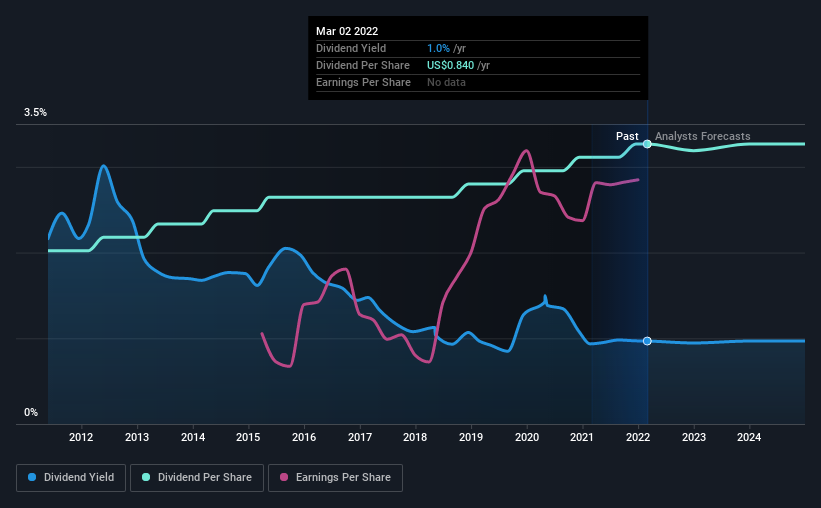Click the 2023 x-axis label
Image resolution: width=821 pixels, height=508 pixels.
coord(694,437)
